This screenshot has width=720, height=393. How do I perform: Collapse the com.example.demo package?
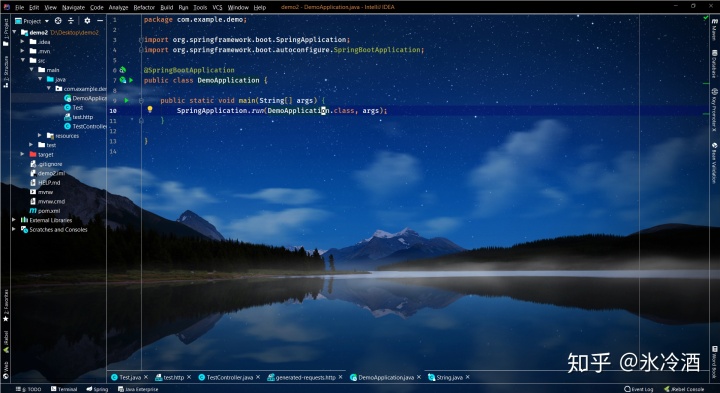coord(49,89)
